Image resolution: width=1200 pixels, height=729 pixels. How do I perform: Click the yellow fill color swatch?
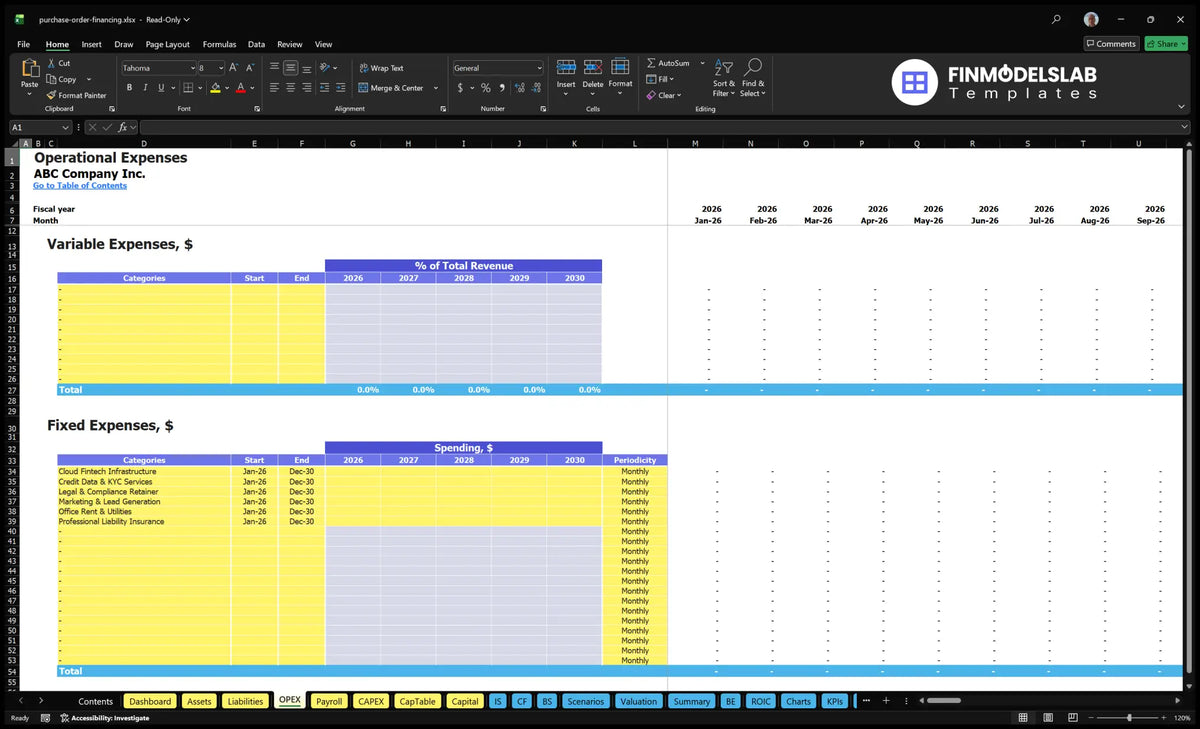(215, 88)
